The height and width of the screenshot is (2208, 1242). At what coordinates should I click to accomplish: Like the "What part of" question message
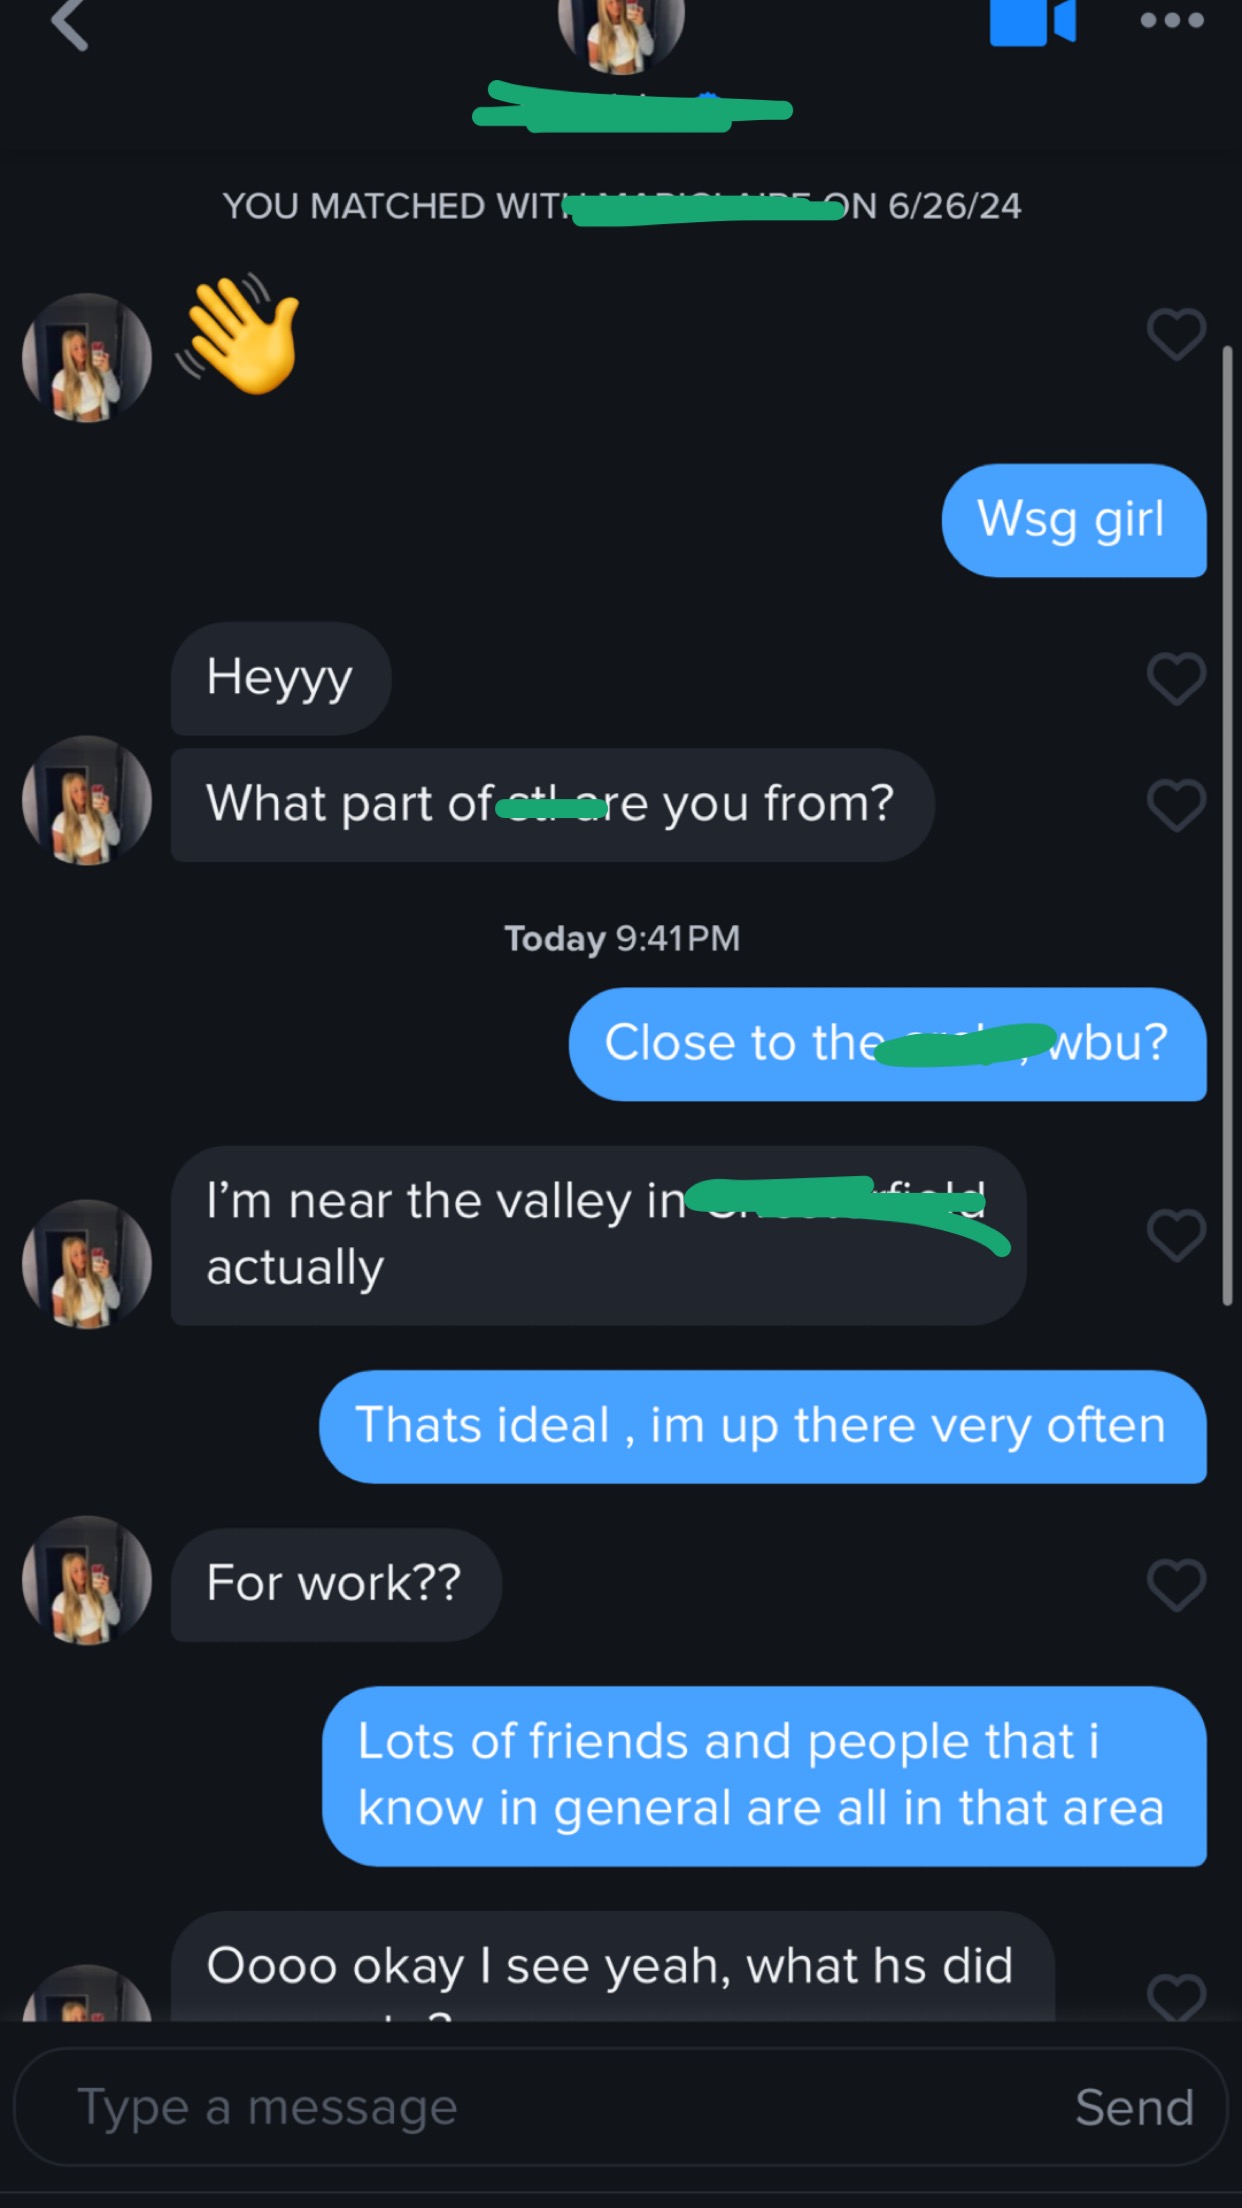(x=1176, y=805)
